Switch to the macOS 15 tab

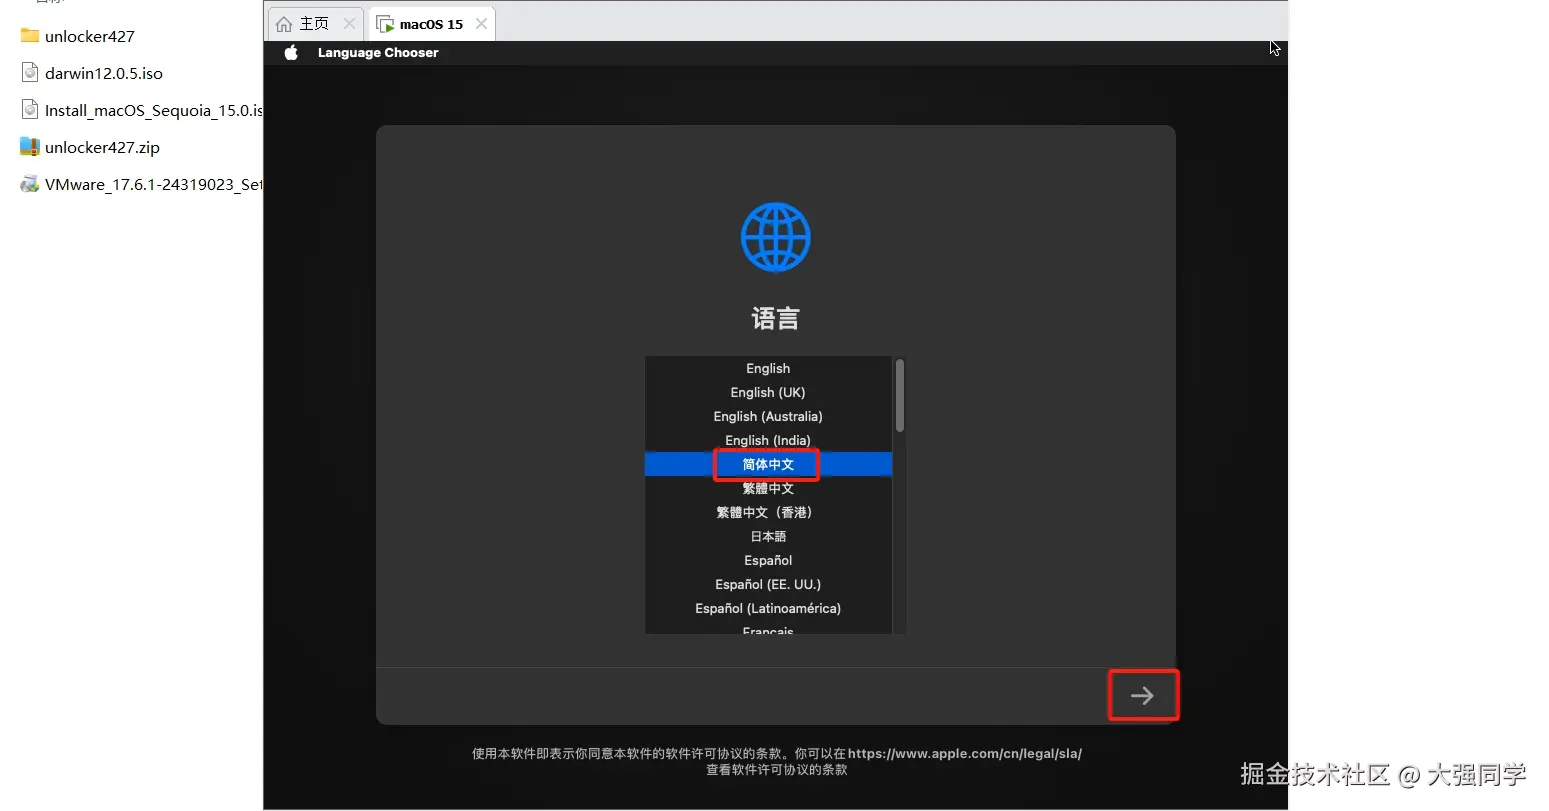click(x=432, y=24)
